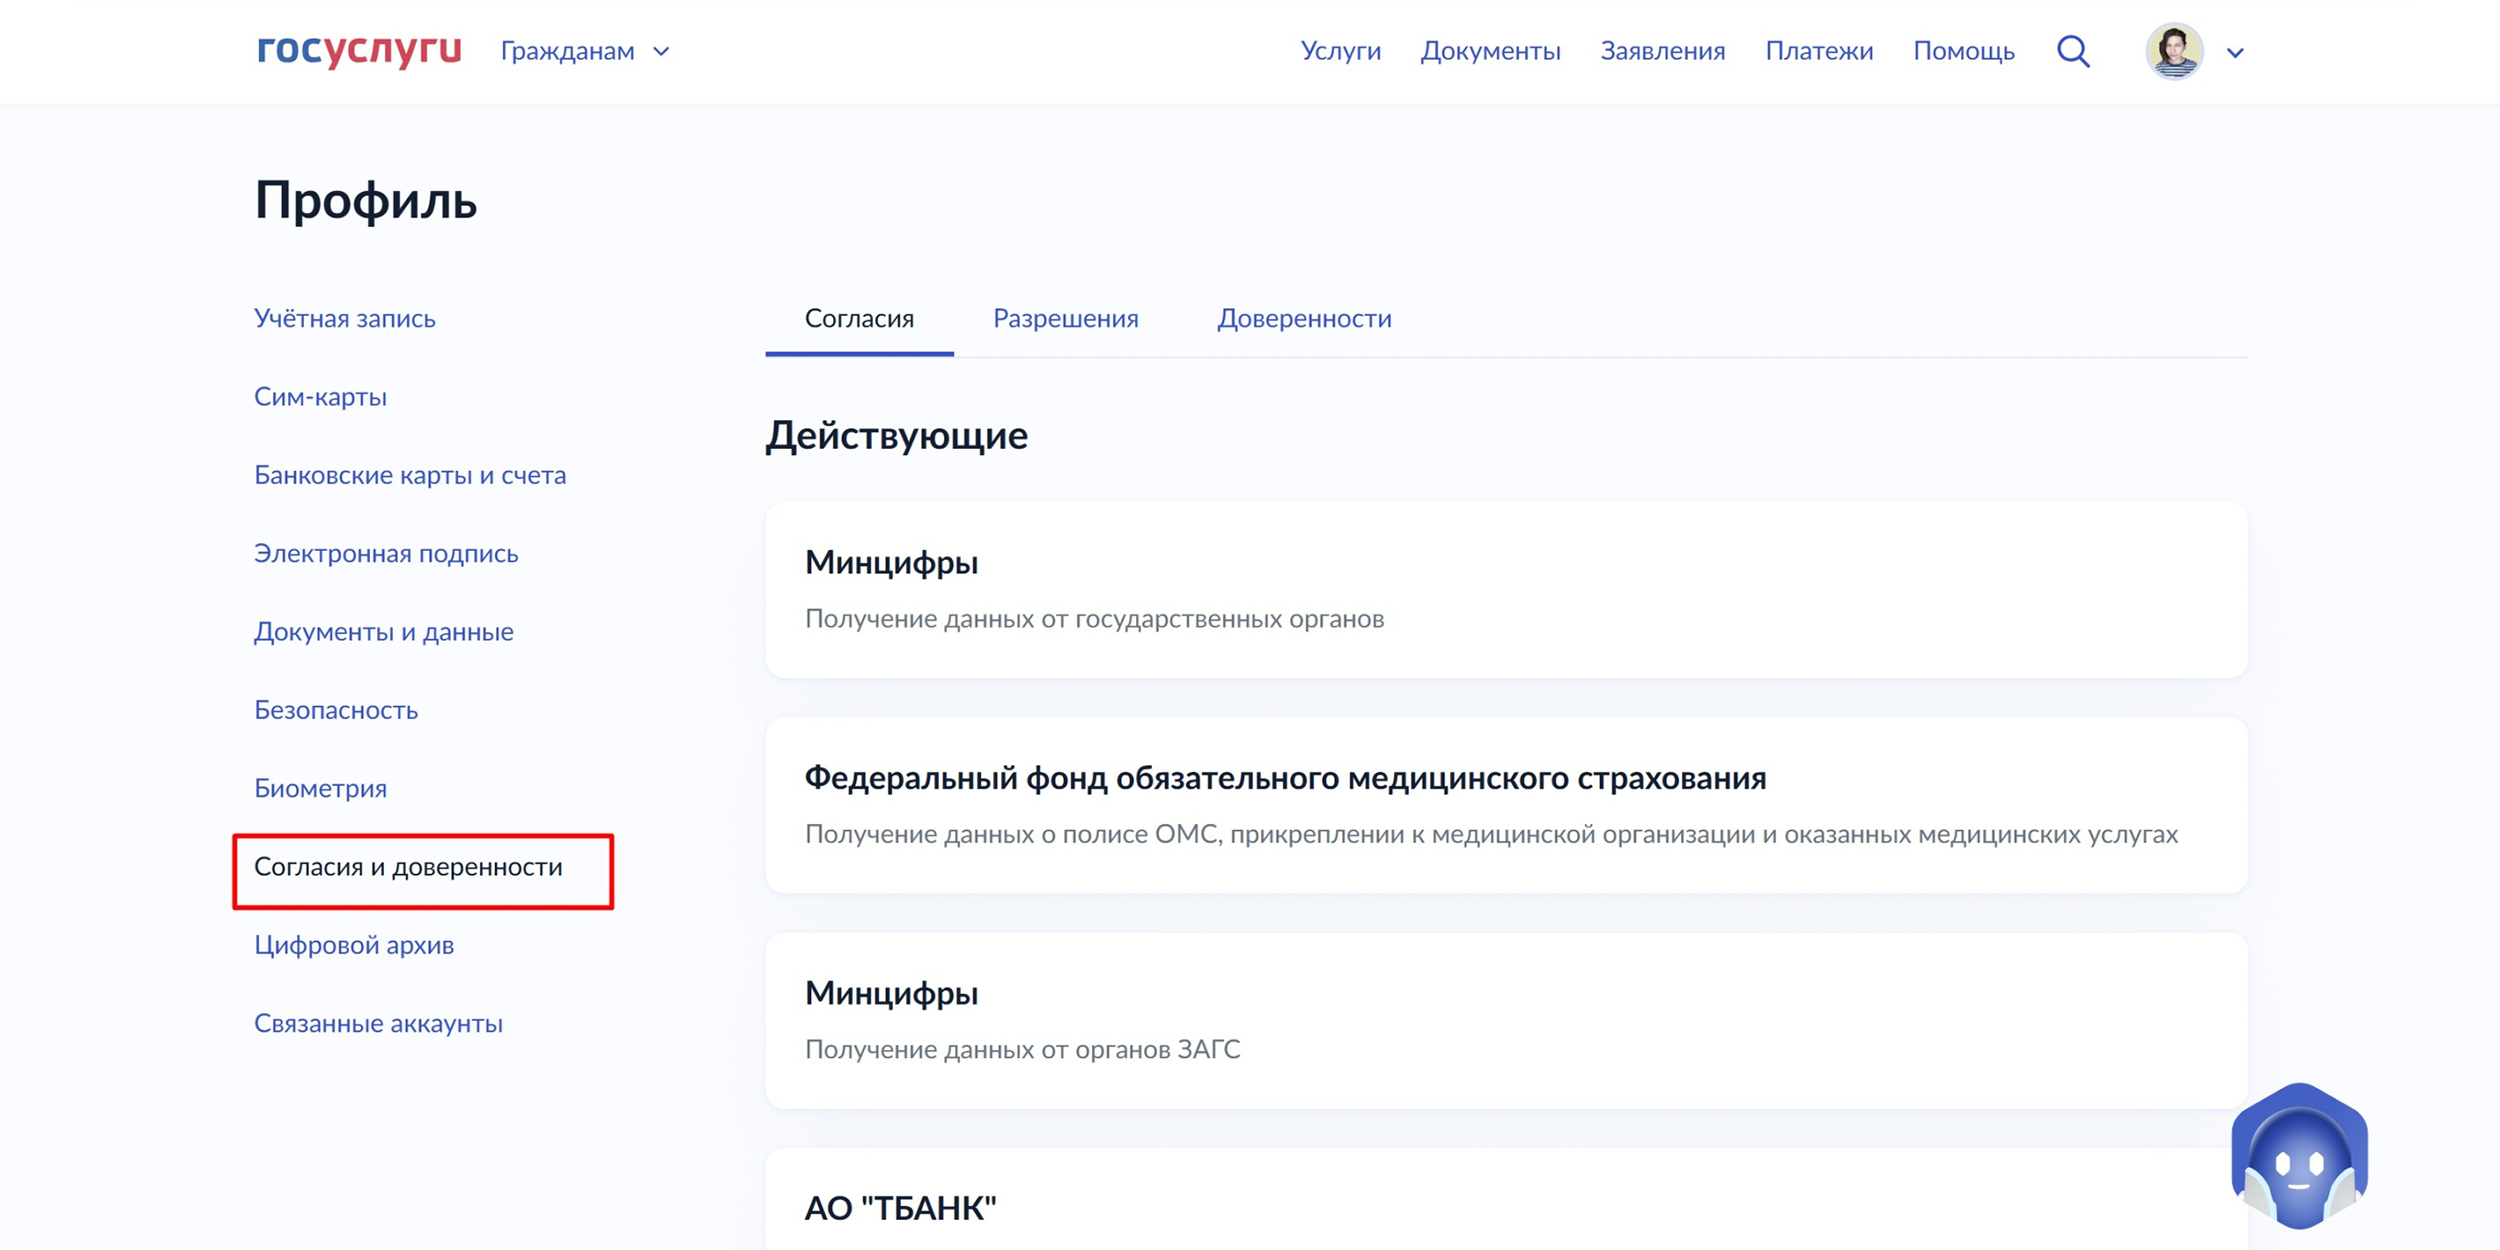Go to Безопасность section

tap(336, 710)
